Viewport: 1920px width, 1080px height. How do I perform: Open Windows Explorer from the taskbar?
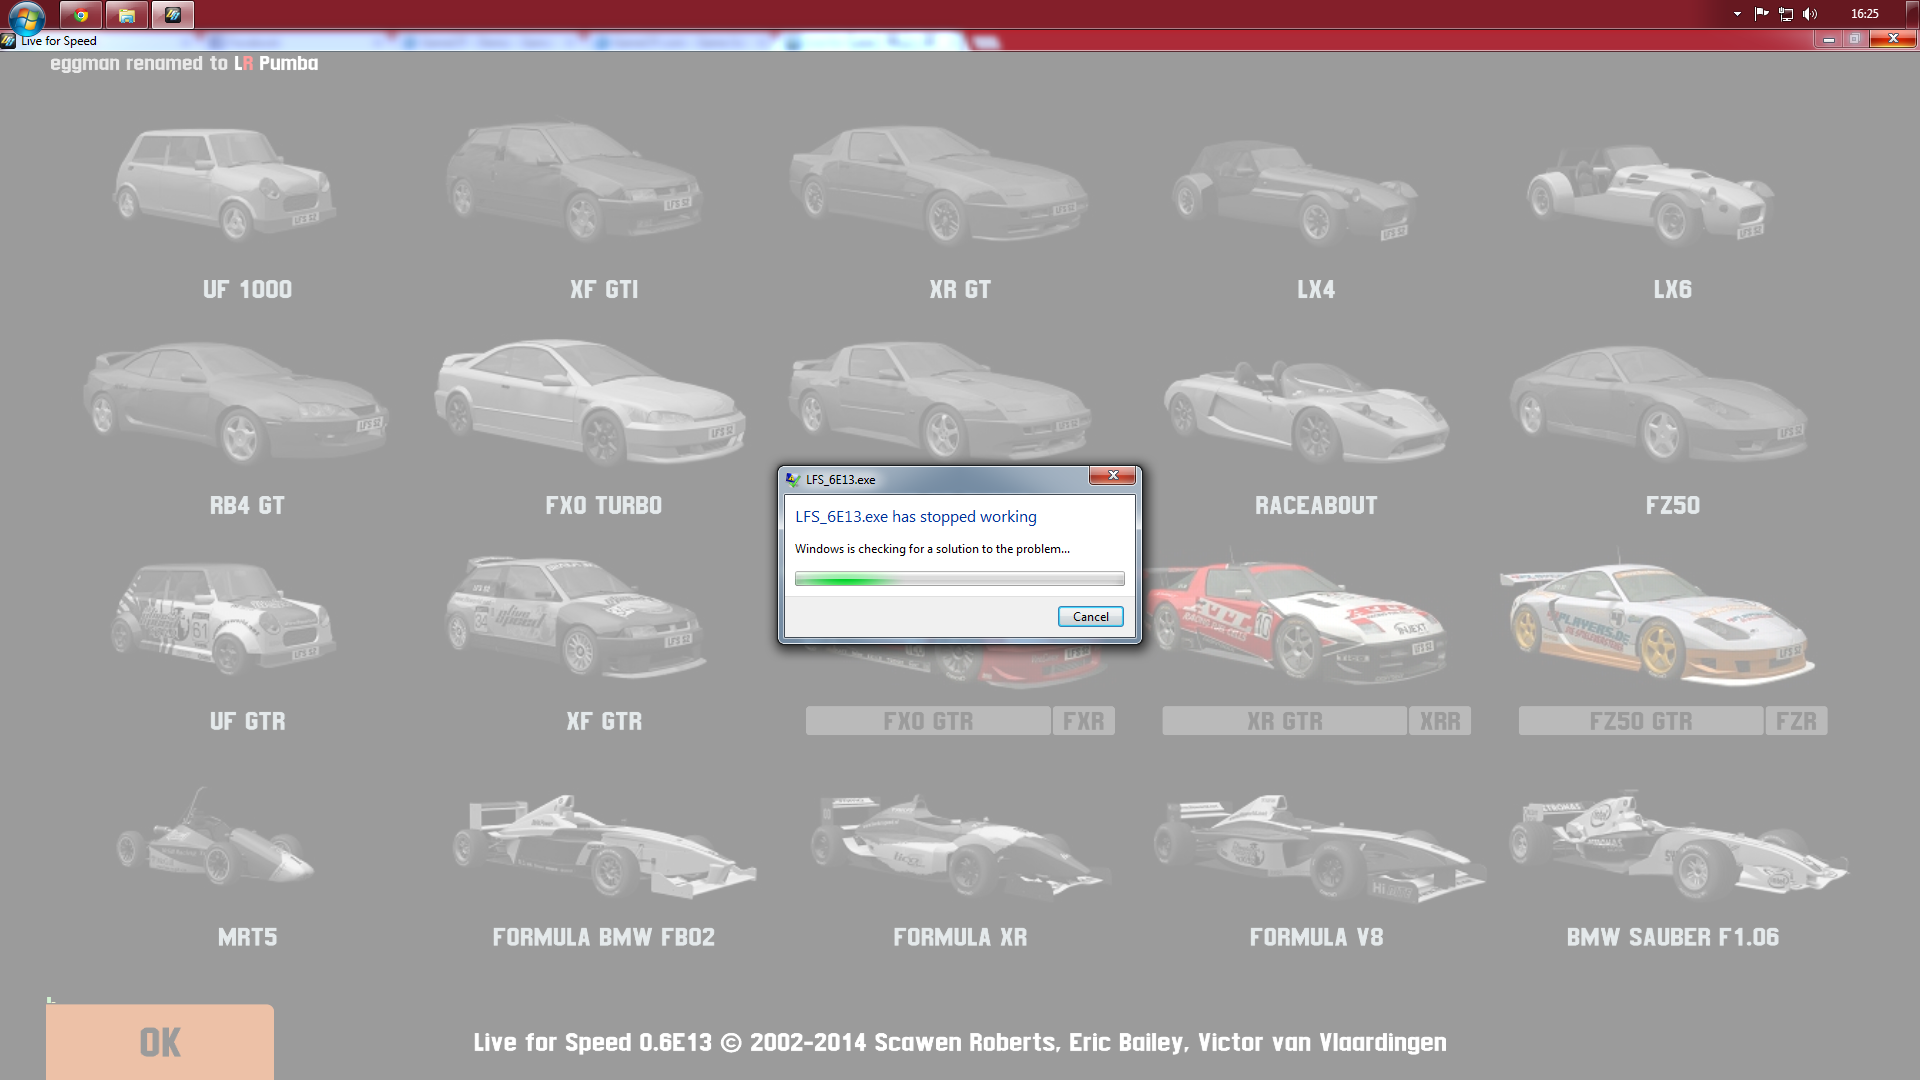127,15
